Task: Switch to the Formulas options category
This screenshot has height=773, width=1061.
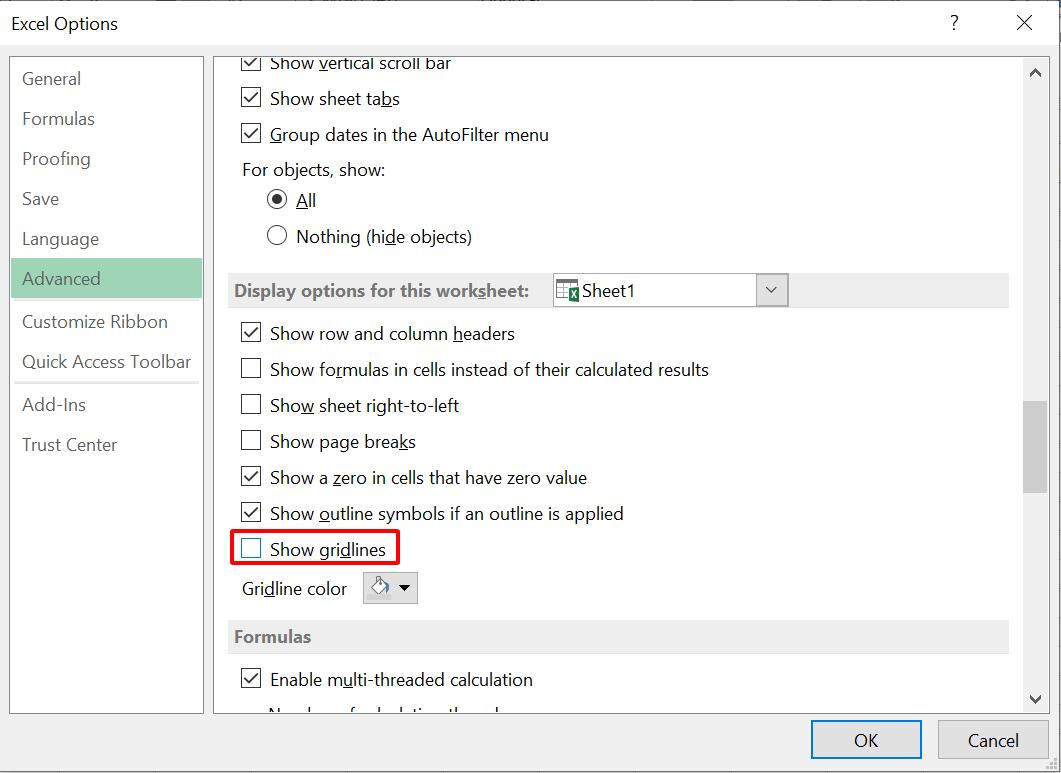Action: click(x=58, y=118)
